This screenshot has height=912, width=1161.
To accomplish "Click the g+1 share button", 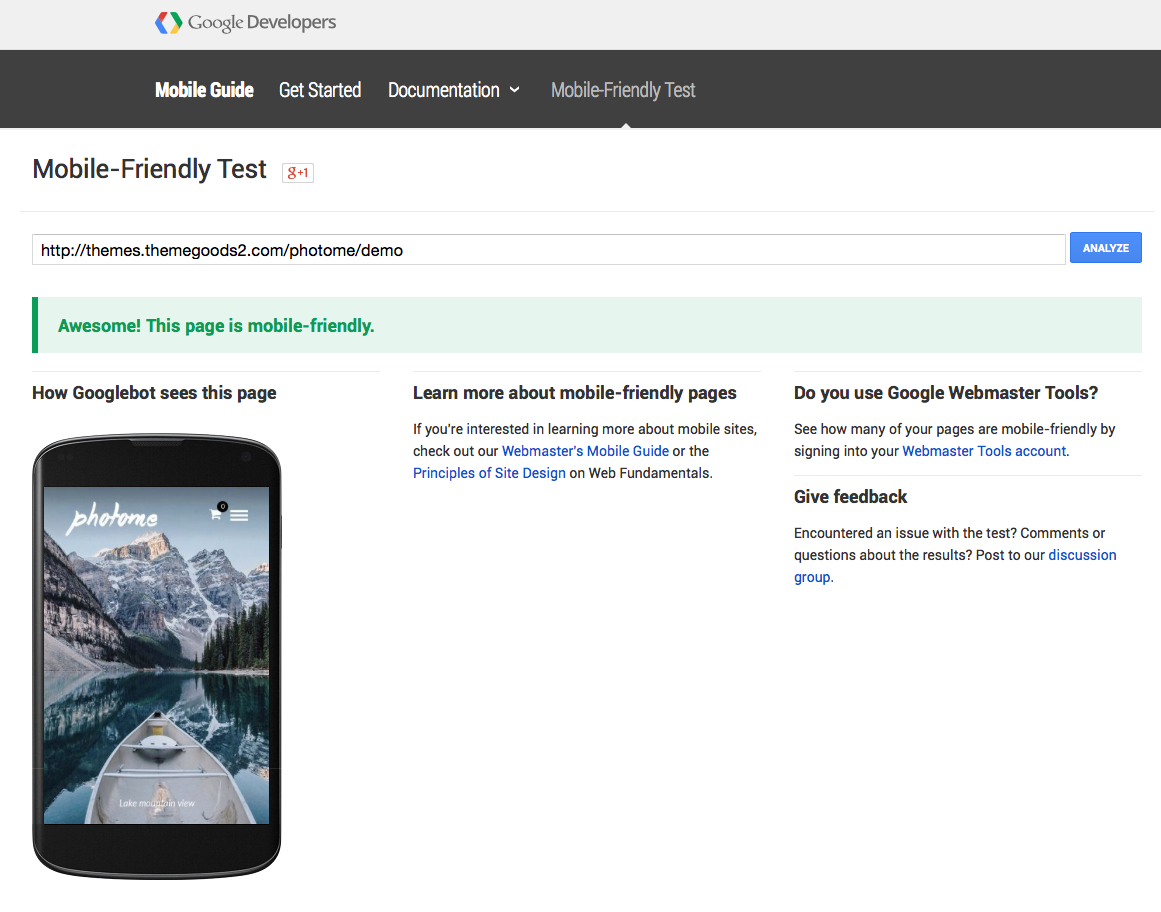I will pos(298,172).
